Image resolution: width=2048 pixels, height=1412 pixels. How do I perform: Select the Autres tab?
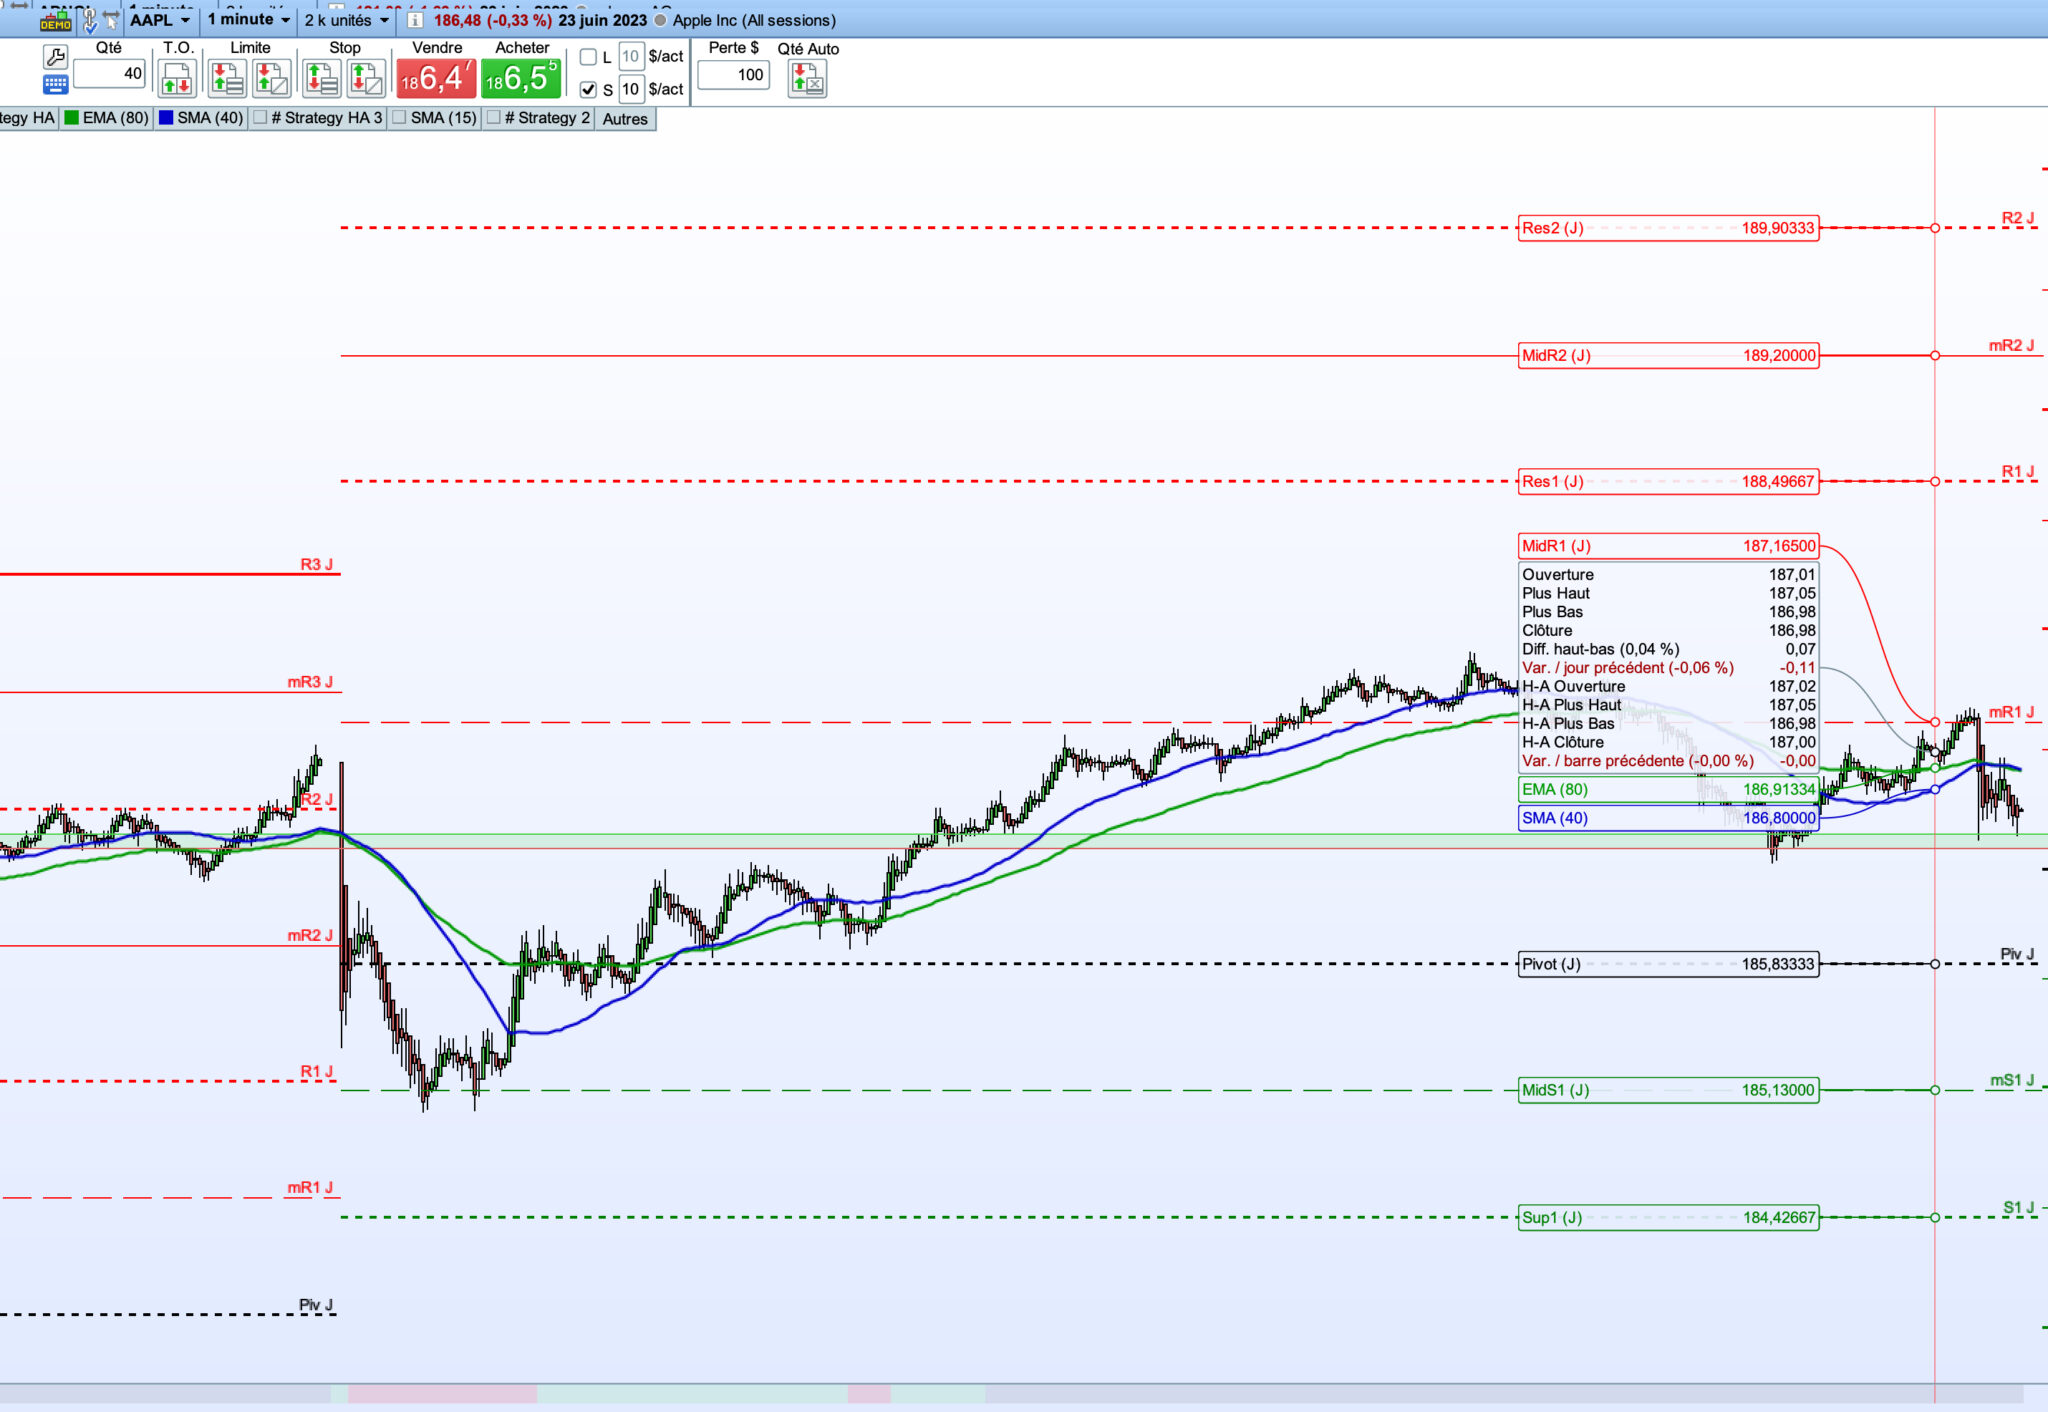coord(625,119)
